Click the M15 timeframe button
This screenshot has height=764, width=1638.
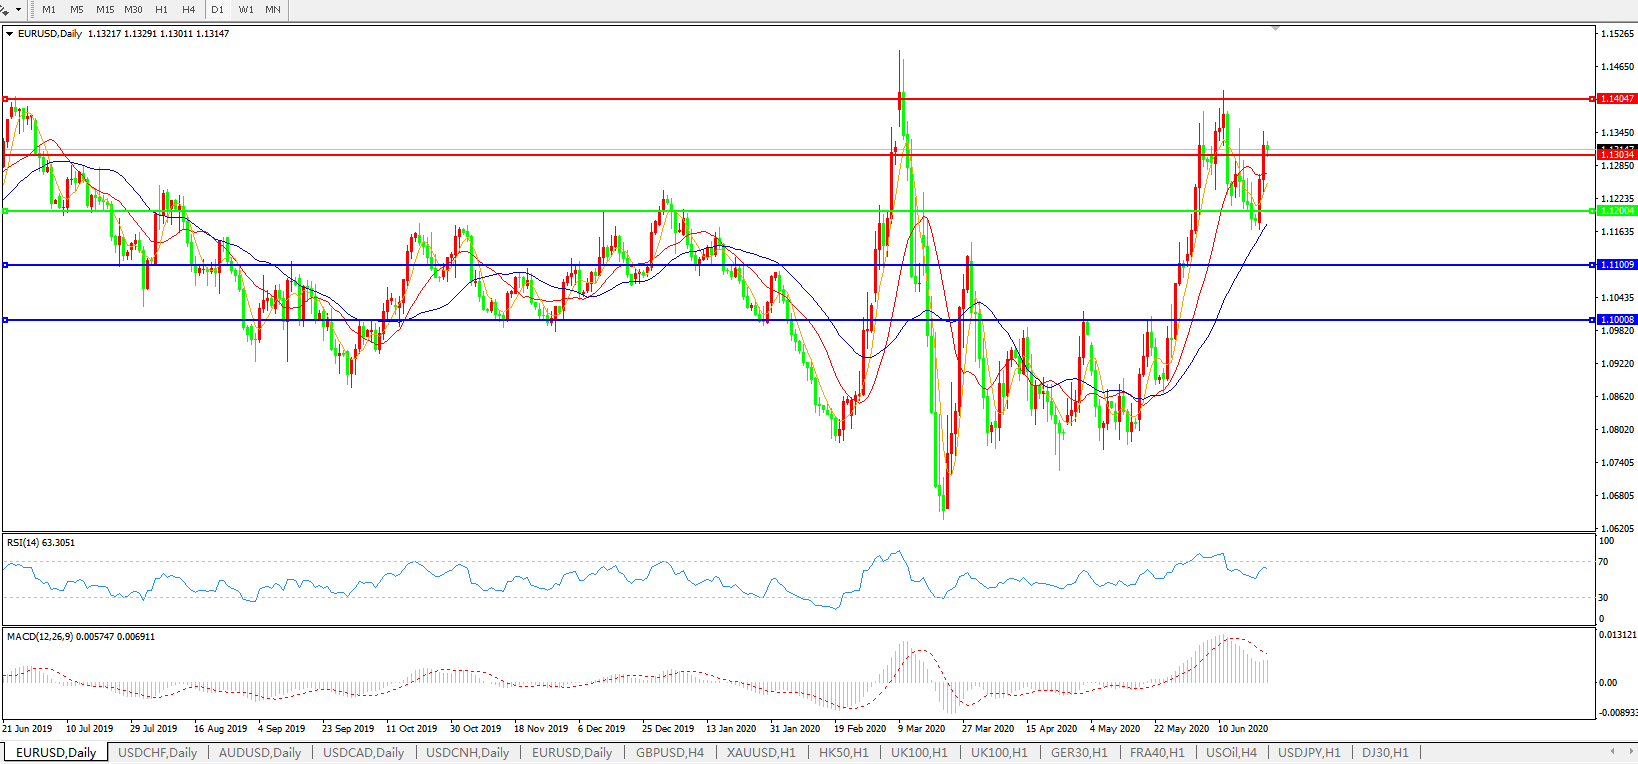[x=105, y=9]
